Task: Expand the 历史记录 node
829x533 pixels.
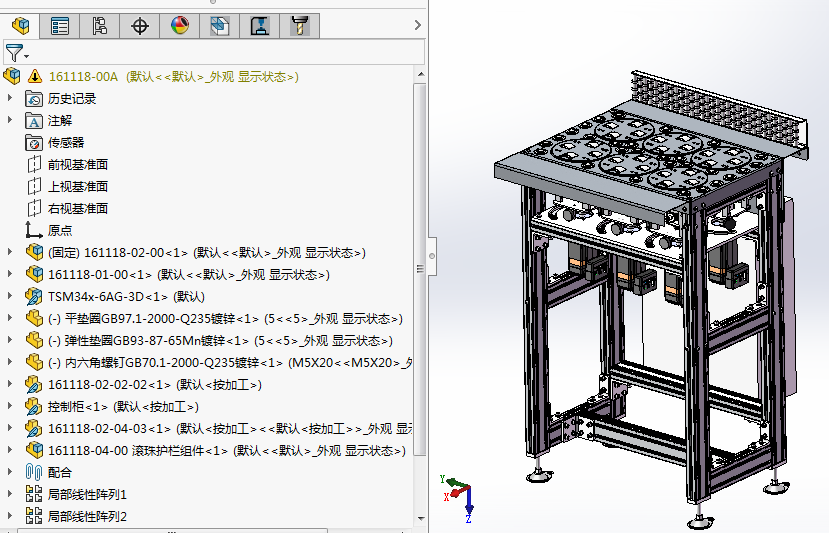Action: tap(10, 98)
